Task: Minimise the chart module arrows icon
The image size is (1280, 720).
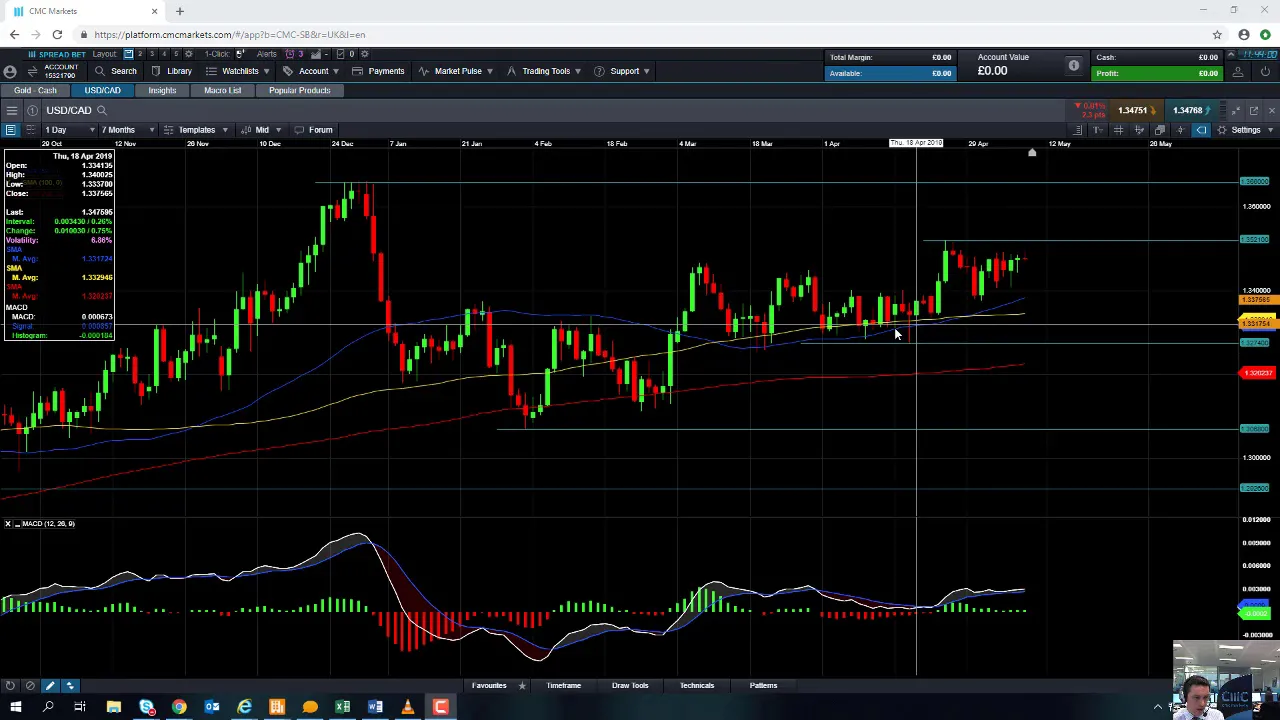Action: (x=1236, y=110)
